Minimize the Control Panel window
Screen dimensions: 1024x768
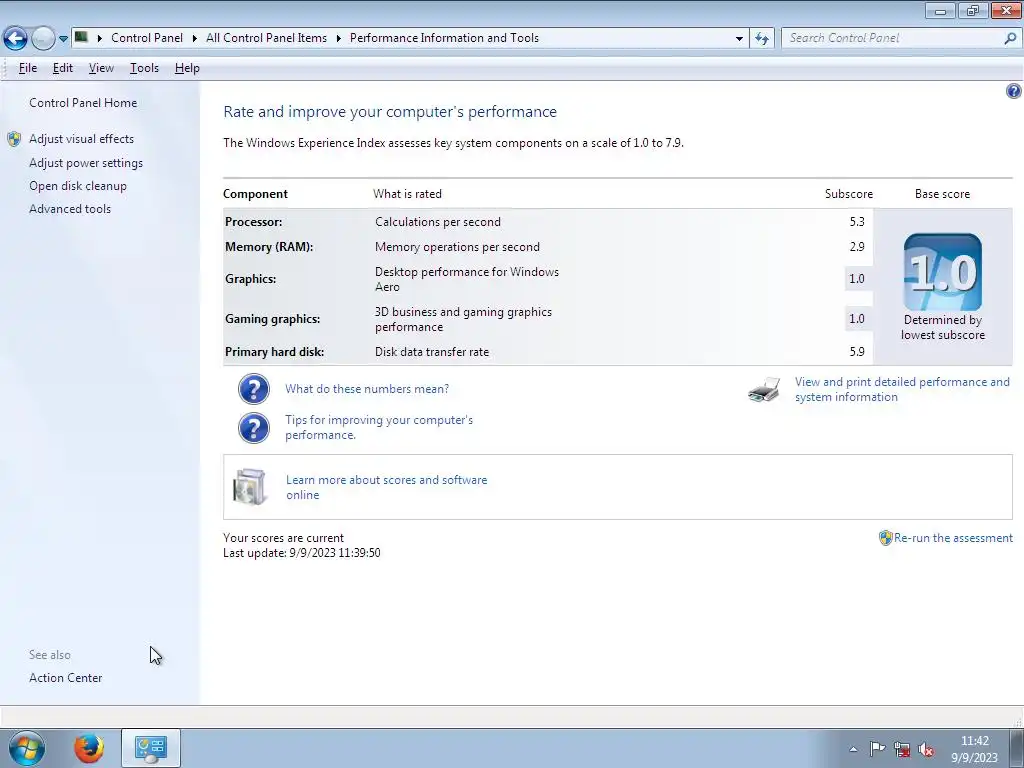(x=940, y=10)
